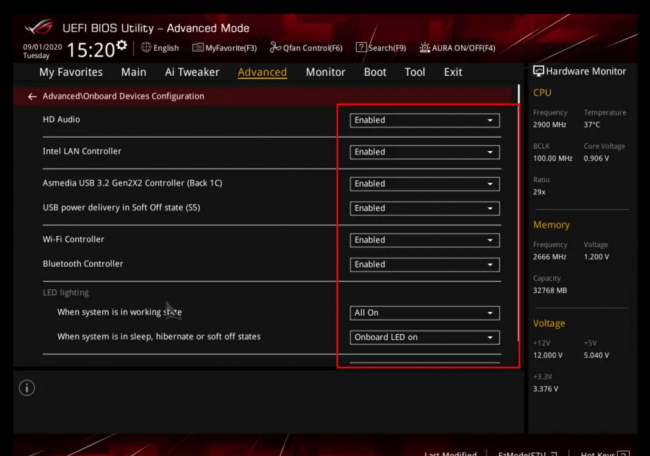This screenshot has width=650, height=456.
Task: Switch to Main tab
Action: (133, 72)
